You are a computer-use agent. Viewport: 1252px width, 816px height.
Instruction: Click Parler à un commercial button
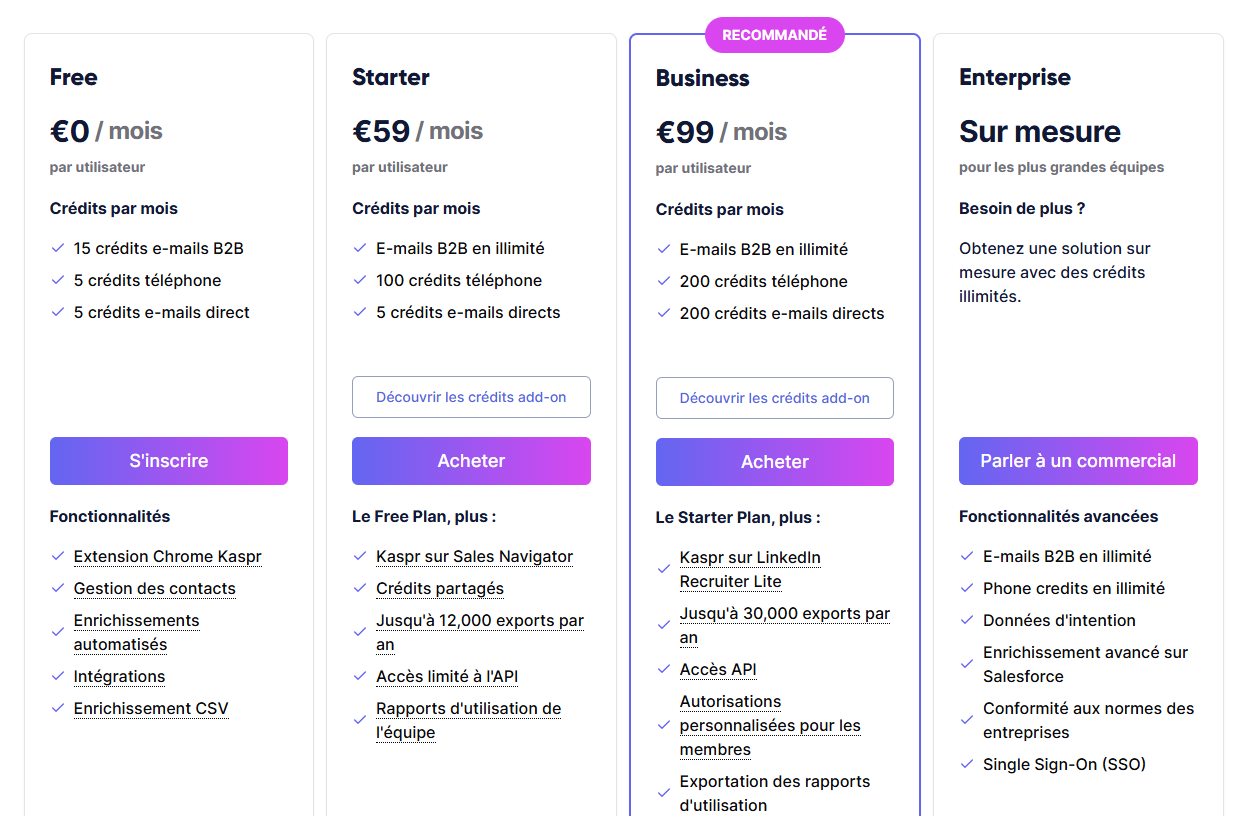coord(1078,461)
